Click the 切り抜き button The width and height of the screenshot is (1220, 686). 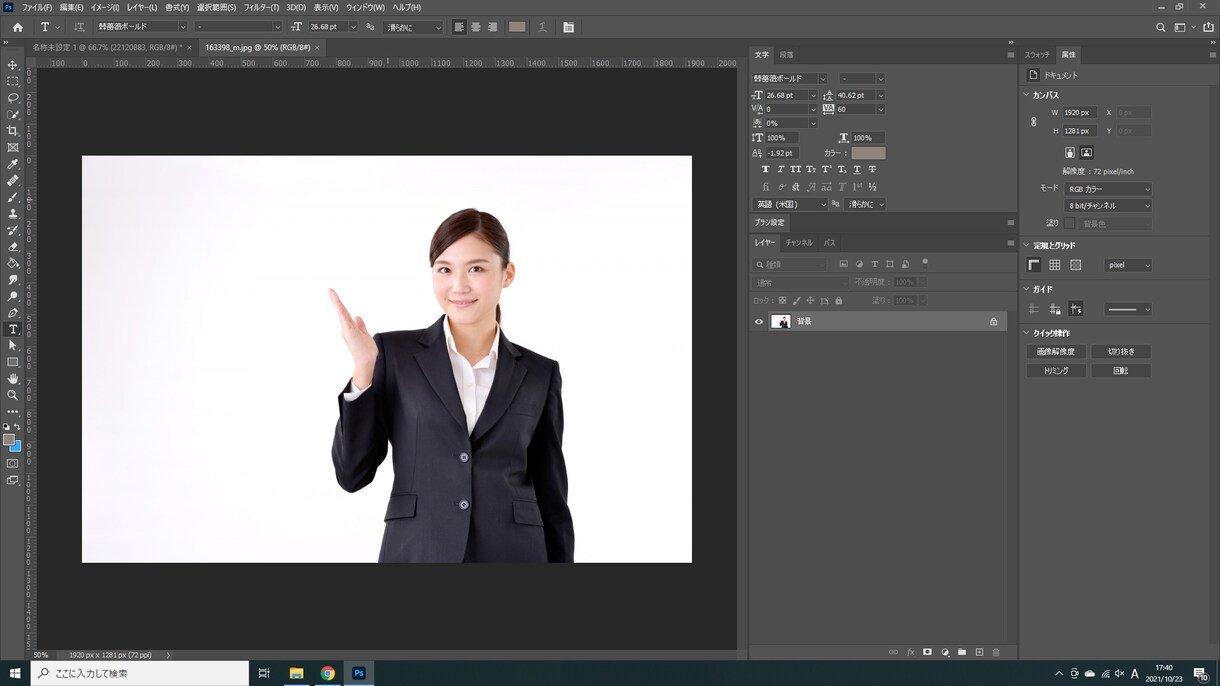1121,352
